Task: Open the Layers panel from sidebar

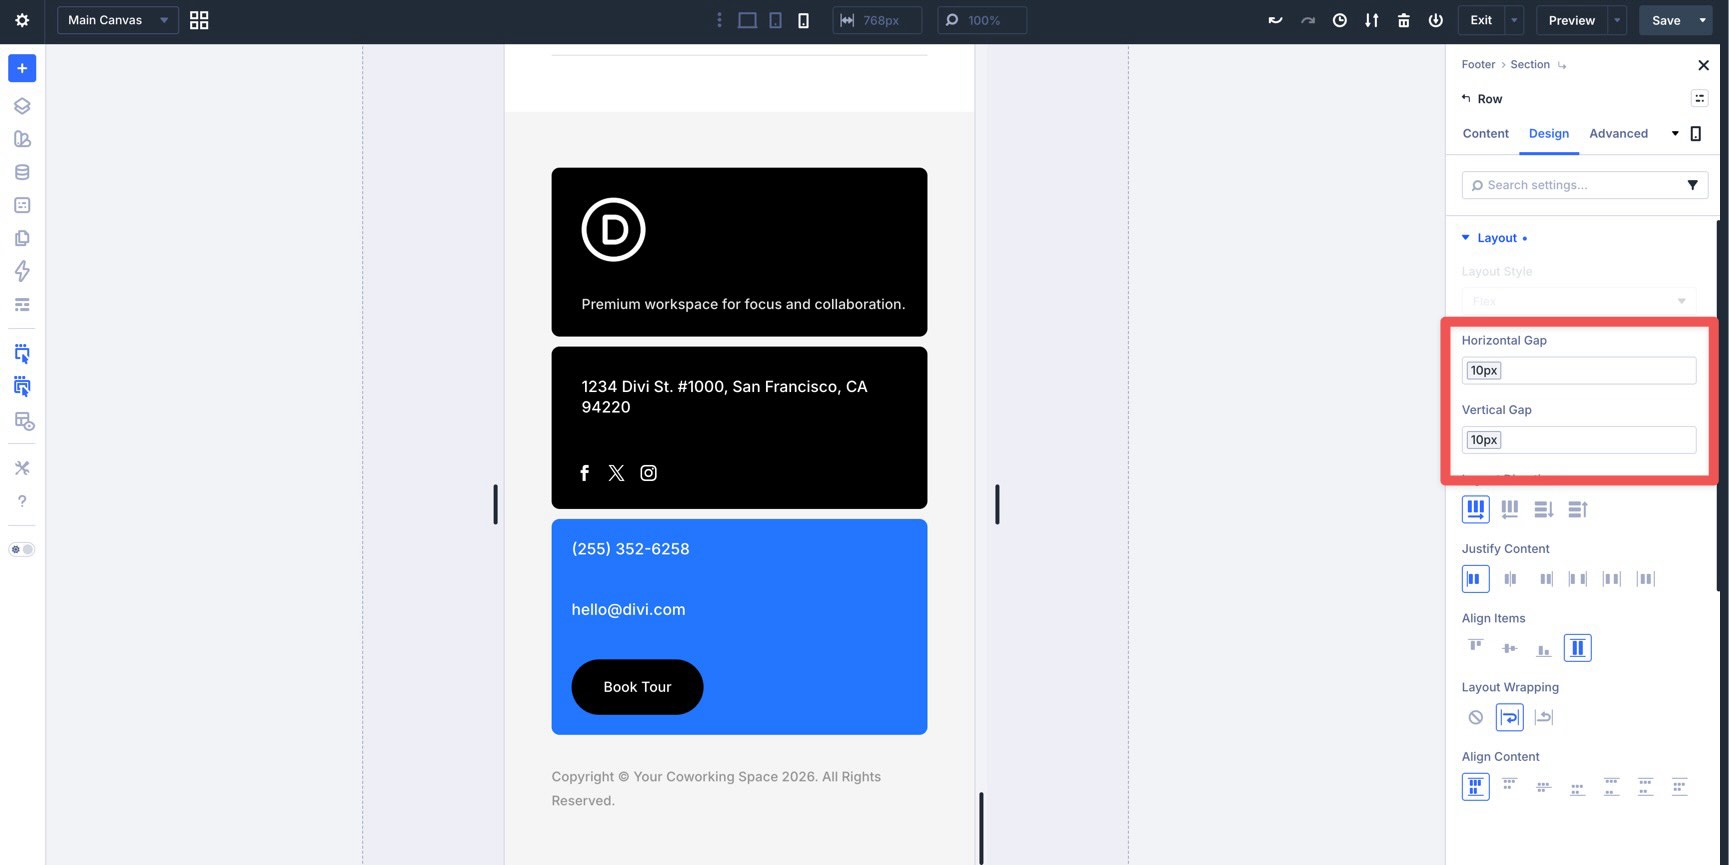Action: coord(22,106)
